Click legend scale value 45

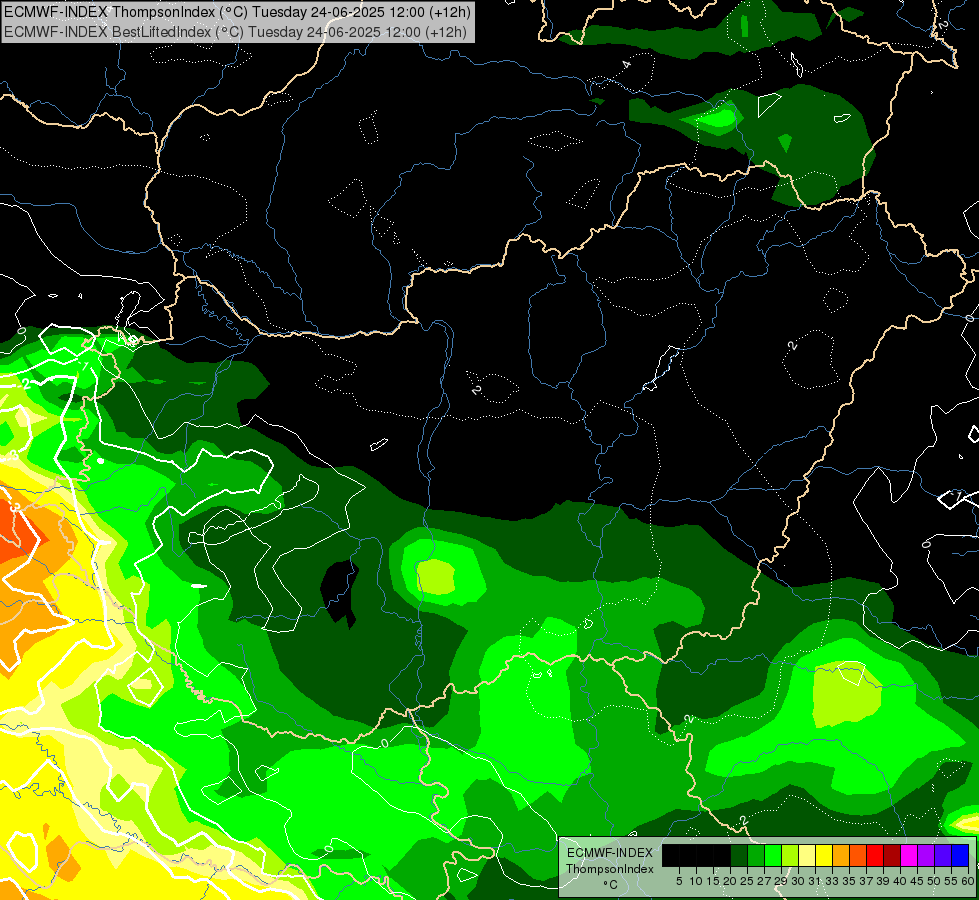pos(917,881)
